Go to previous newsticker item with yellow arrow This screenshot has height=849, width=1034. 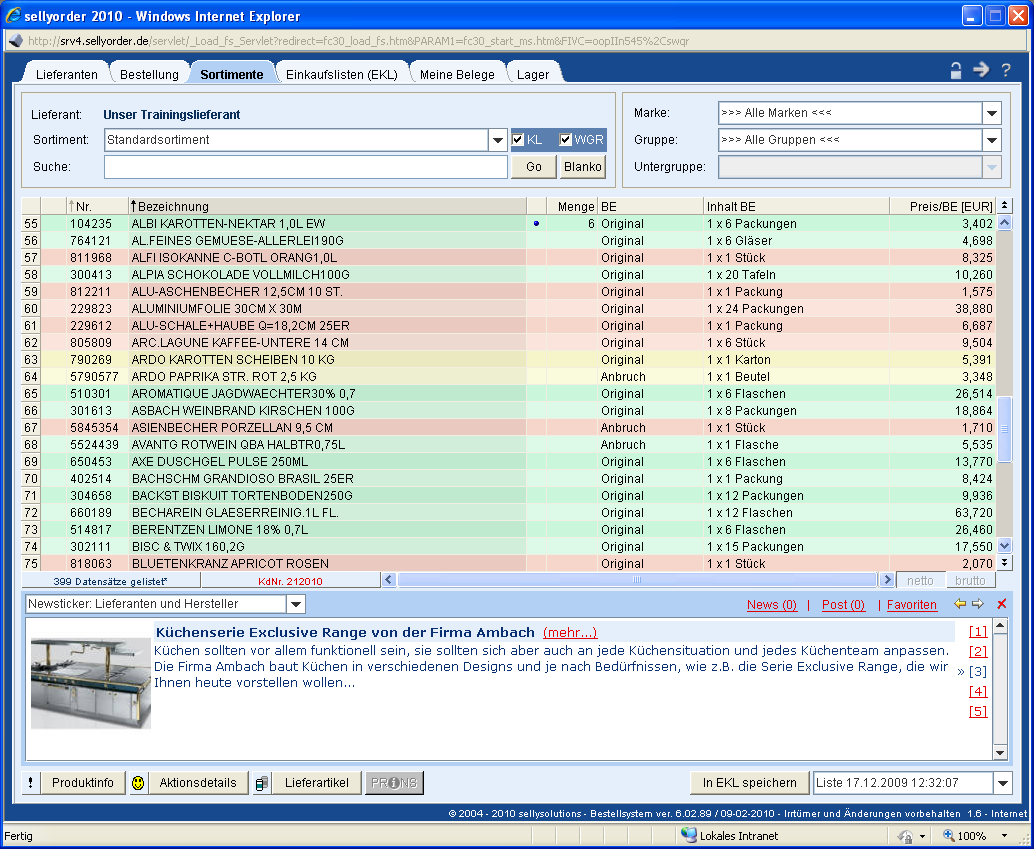[960, 604]
